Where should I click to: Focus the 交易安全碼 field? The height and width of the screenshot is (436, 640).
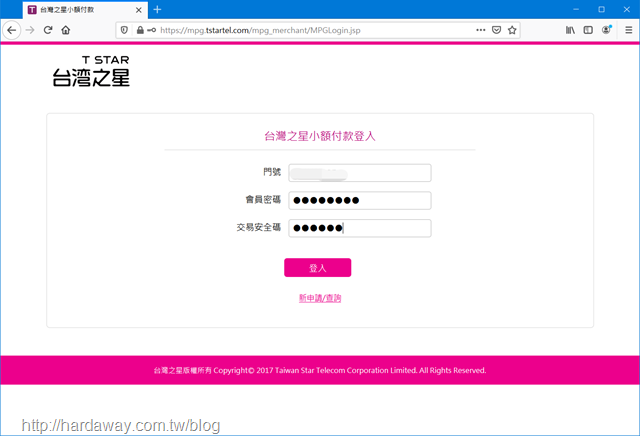360,228
